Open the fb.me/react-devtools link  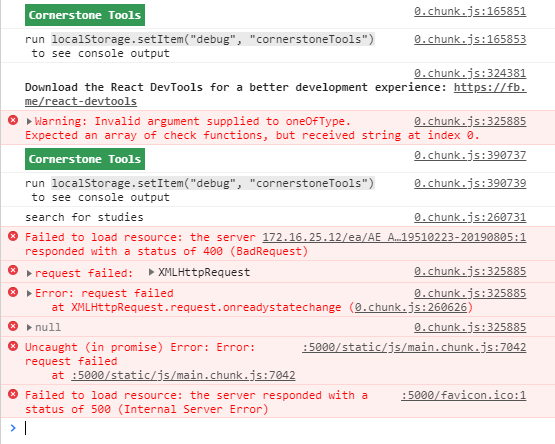point(490,87)
